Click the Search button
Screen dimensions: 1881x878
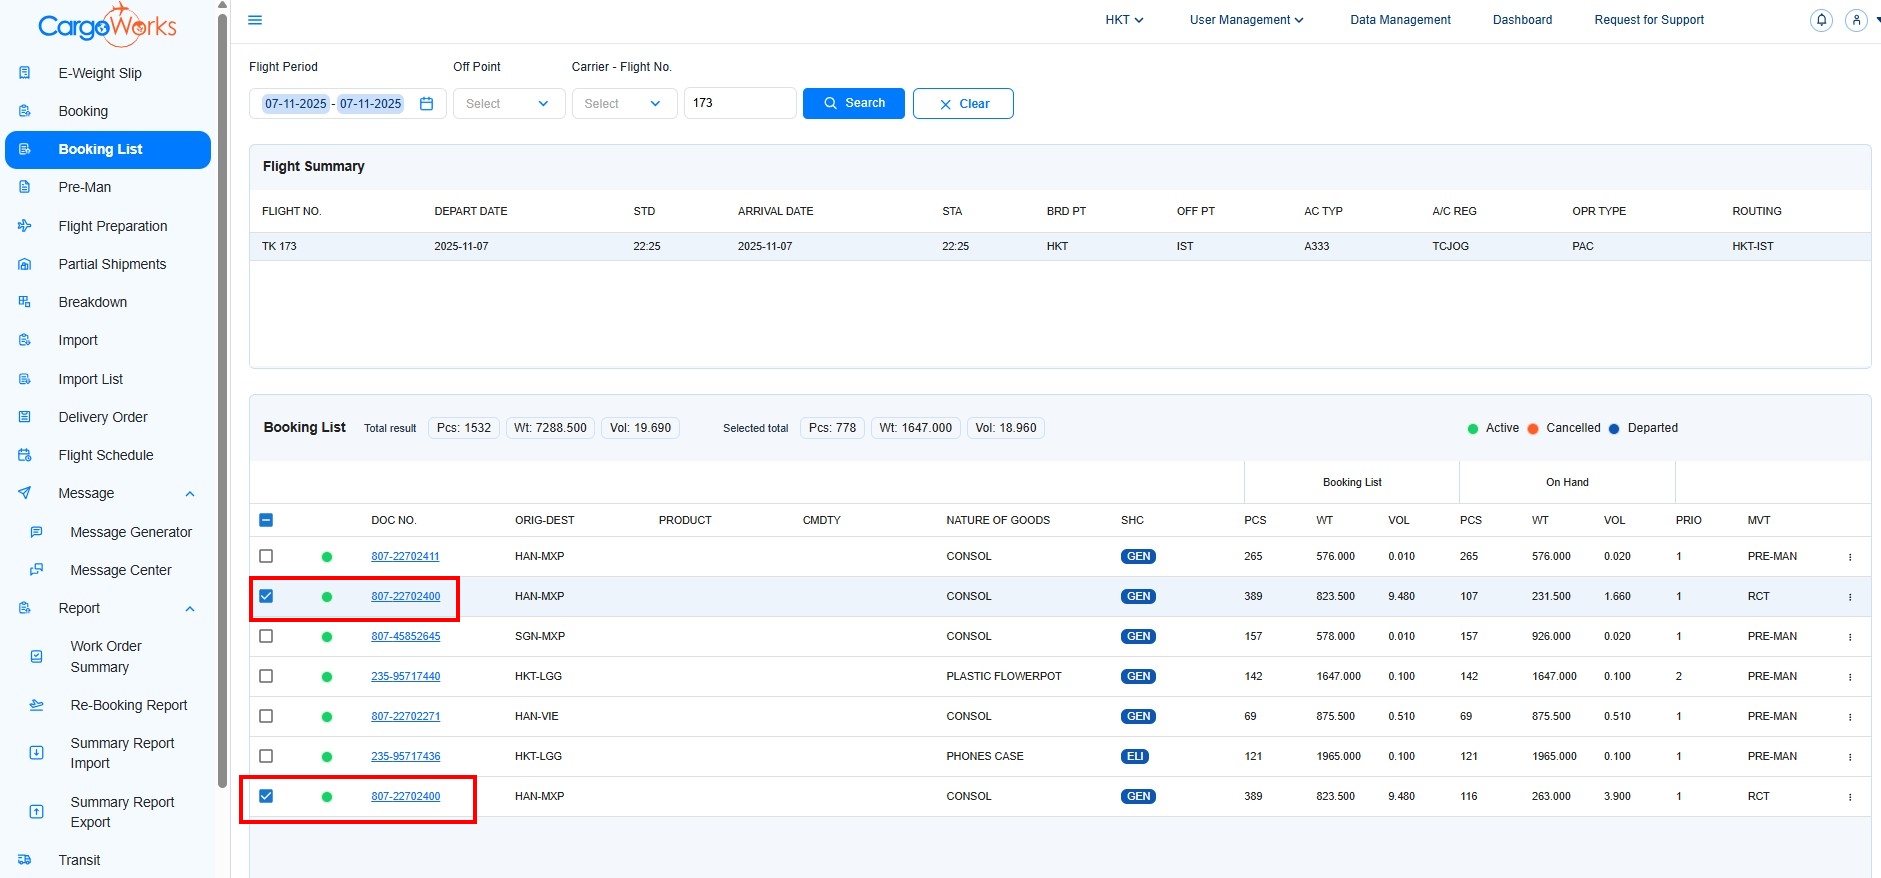coord(853,104)
